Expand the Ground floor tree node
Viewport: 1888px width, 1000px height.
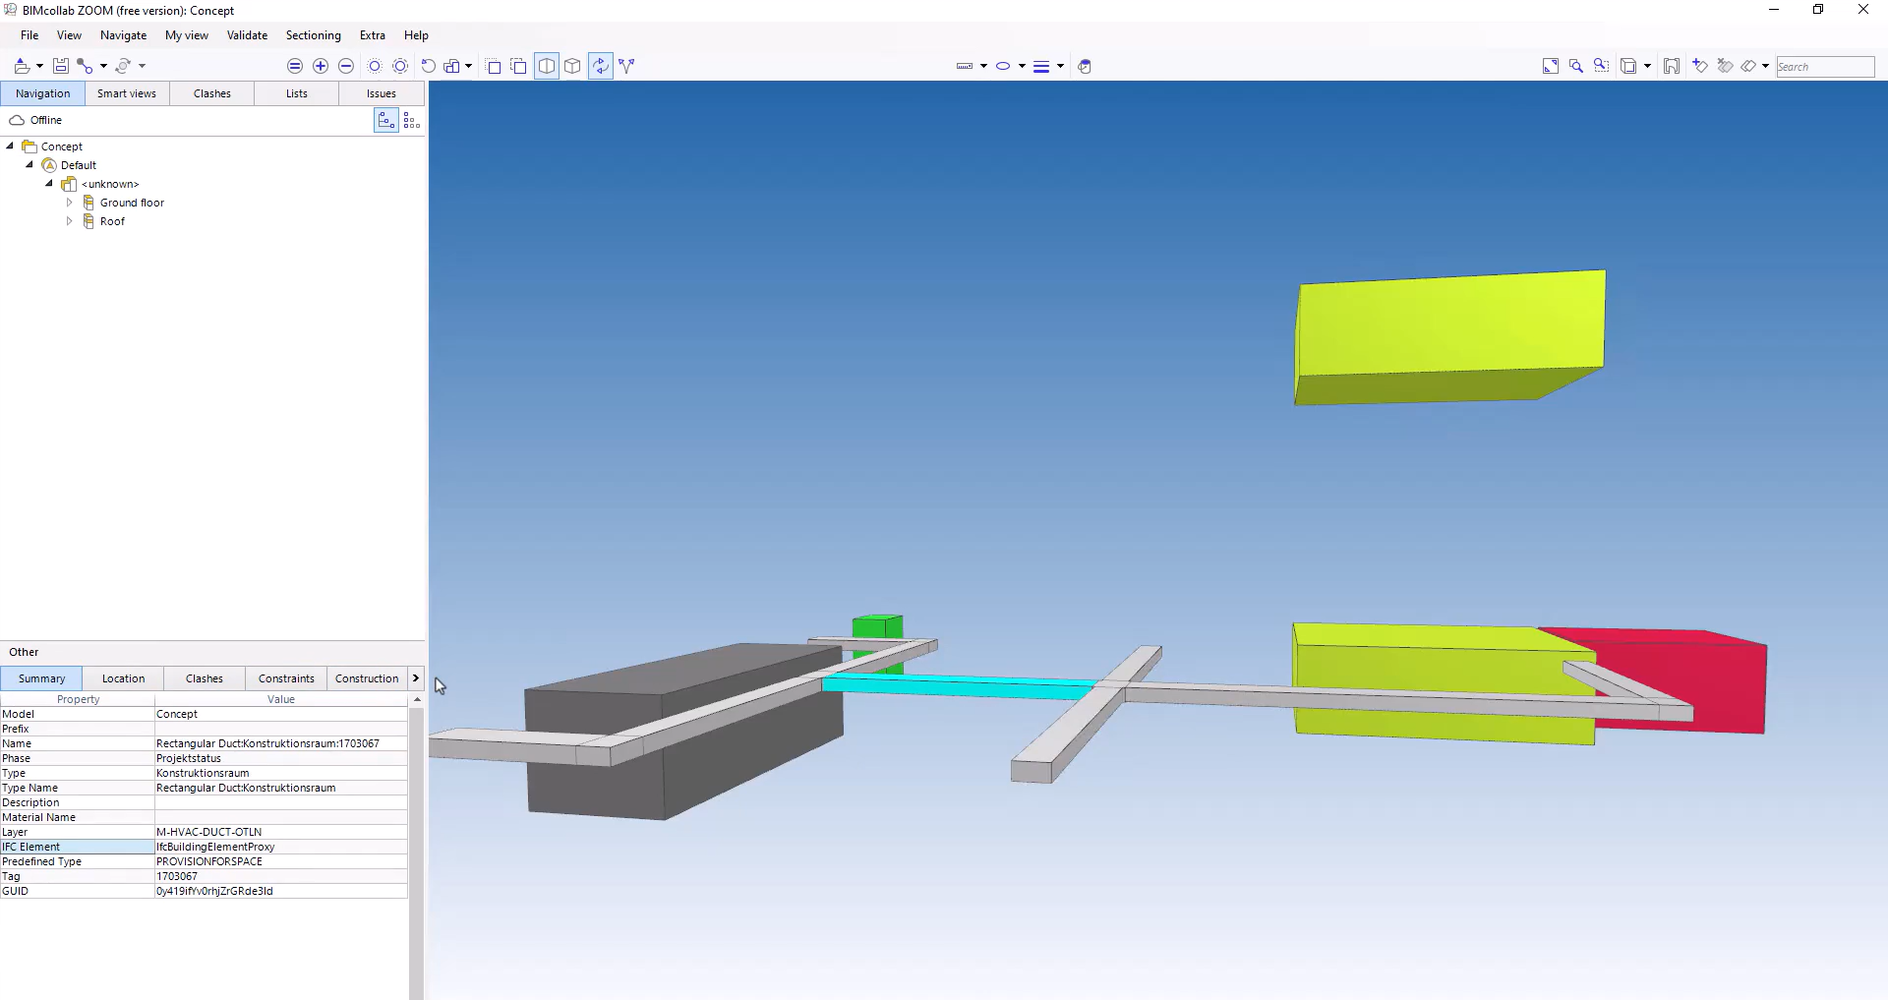point(69,203)
